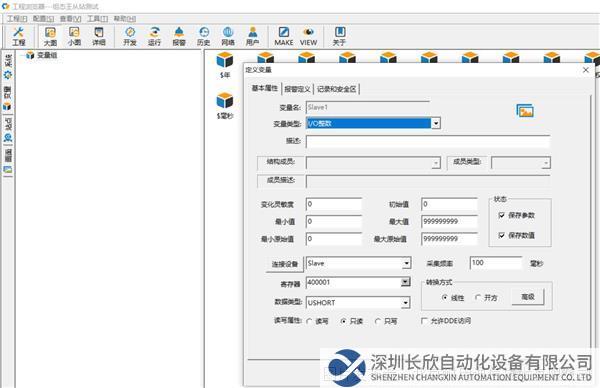The width and height of the screenshot is (600, 388).
Task: Select the 只写 write-only radio button
Action: pyautogui.click(x=378, y=321)
